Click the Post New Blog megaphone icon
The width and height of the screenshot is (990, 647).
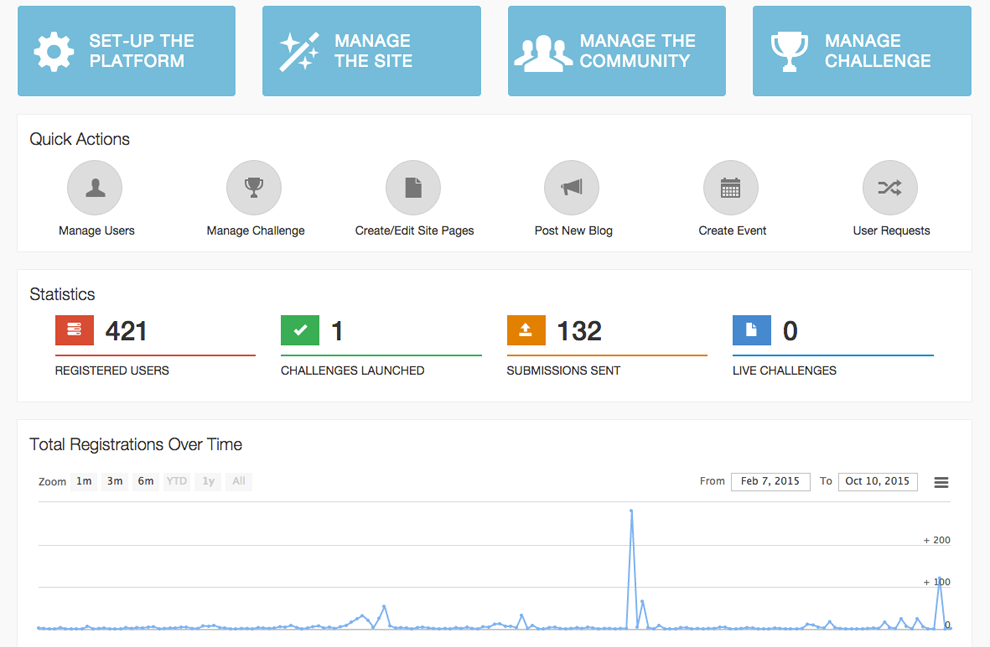(571, 187)
